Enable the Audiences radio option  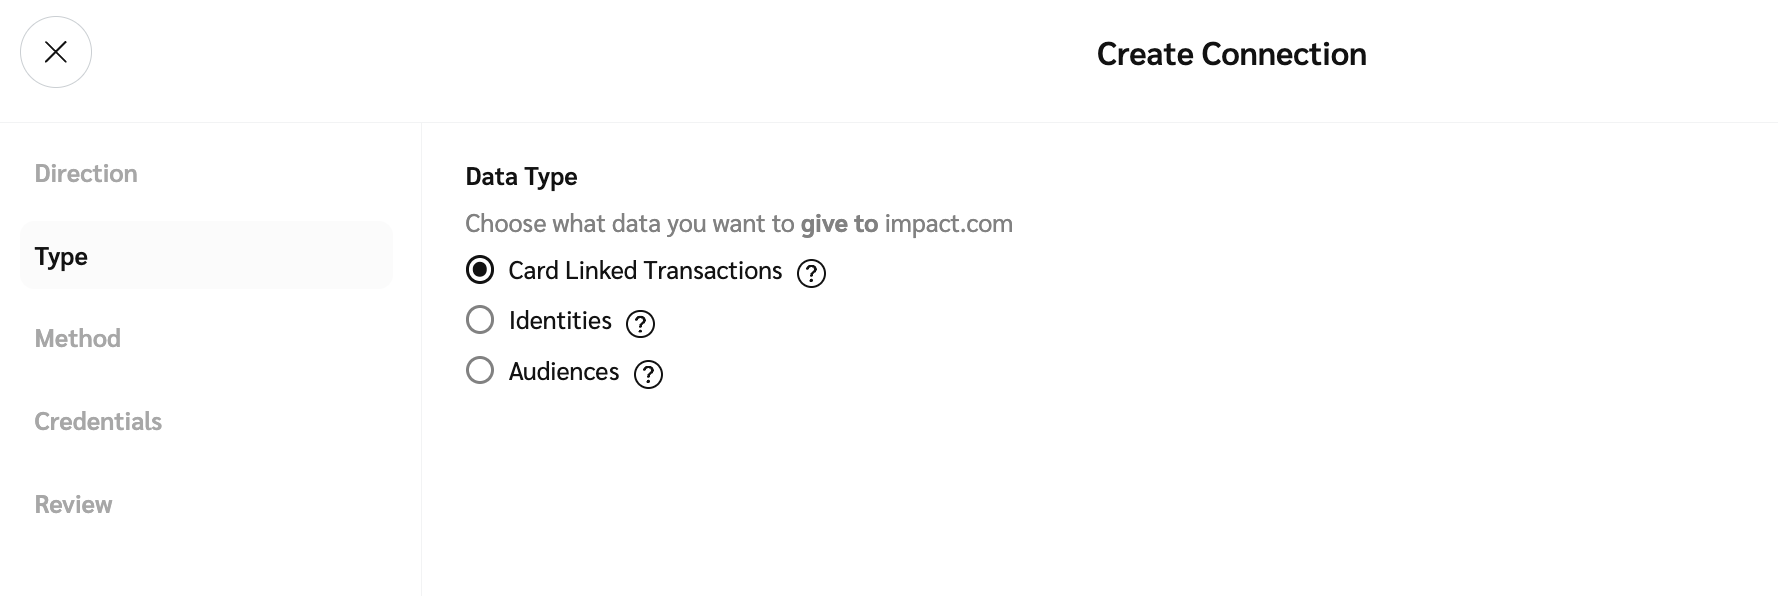480,371
